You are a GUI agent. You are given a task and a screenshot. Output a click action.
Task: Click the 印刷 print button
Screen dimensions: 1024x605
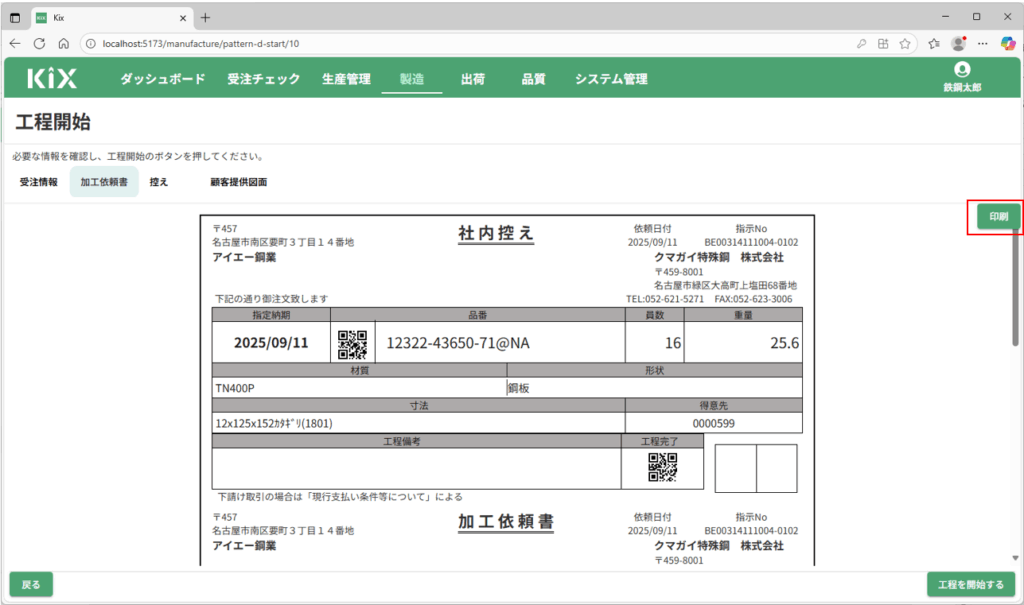coord(998,216)
